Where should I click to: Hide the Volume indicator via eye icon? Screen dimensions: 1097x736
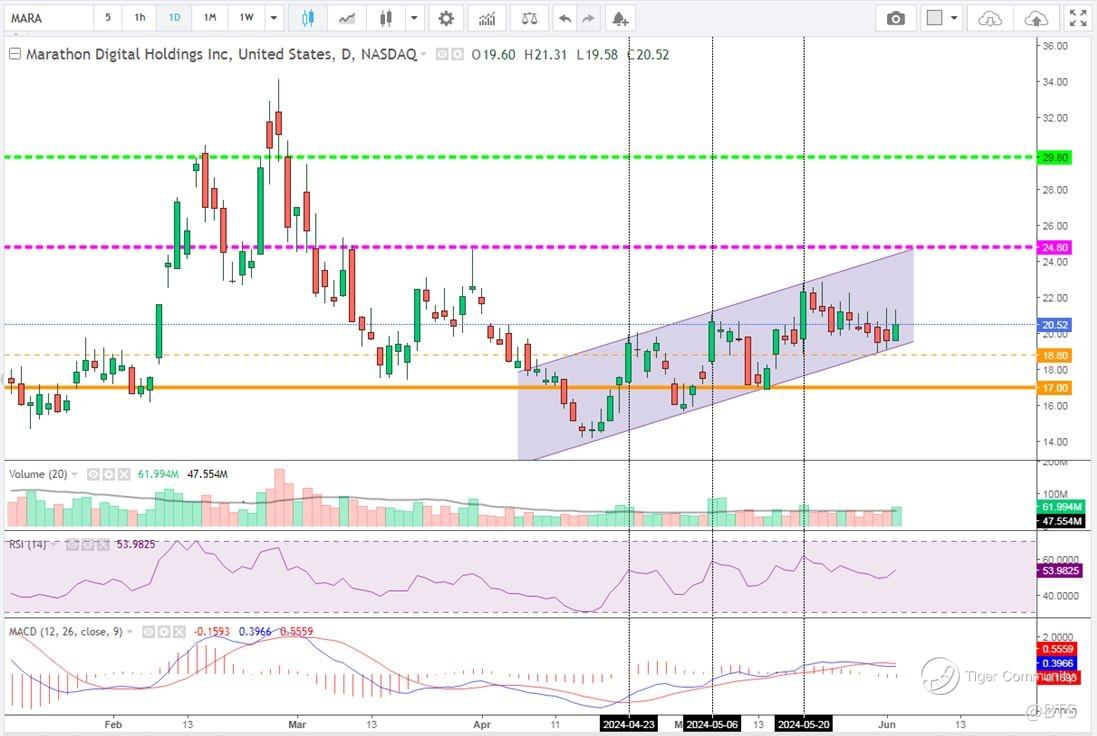[x=93, y=474]
